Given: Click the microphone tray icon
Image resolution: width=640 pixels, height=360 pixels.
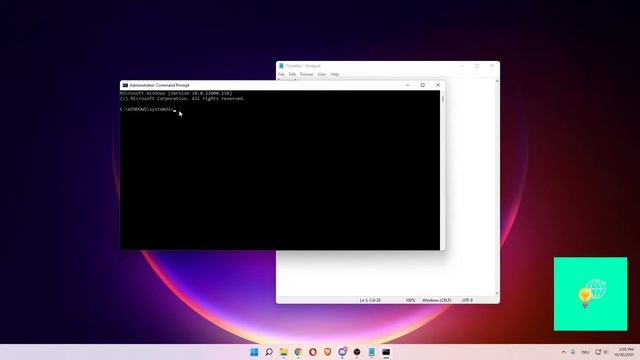Looking at the screenshot, I should click(573, 352).
